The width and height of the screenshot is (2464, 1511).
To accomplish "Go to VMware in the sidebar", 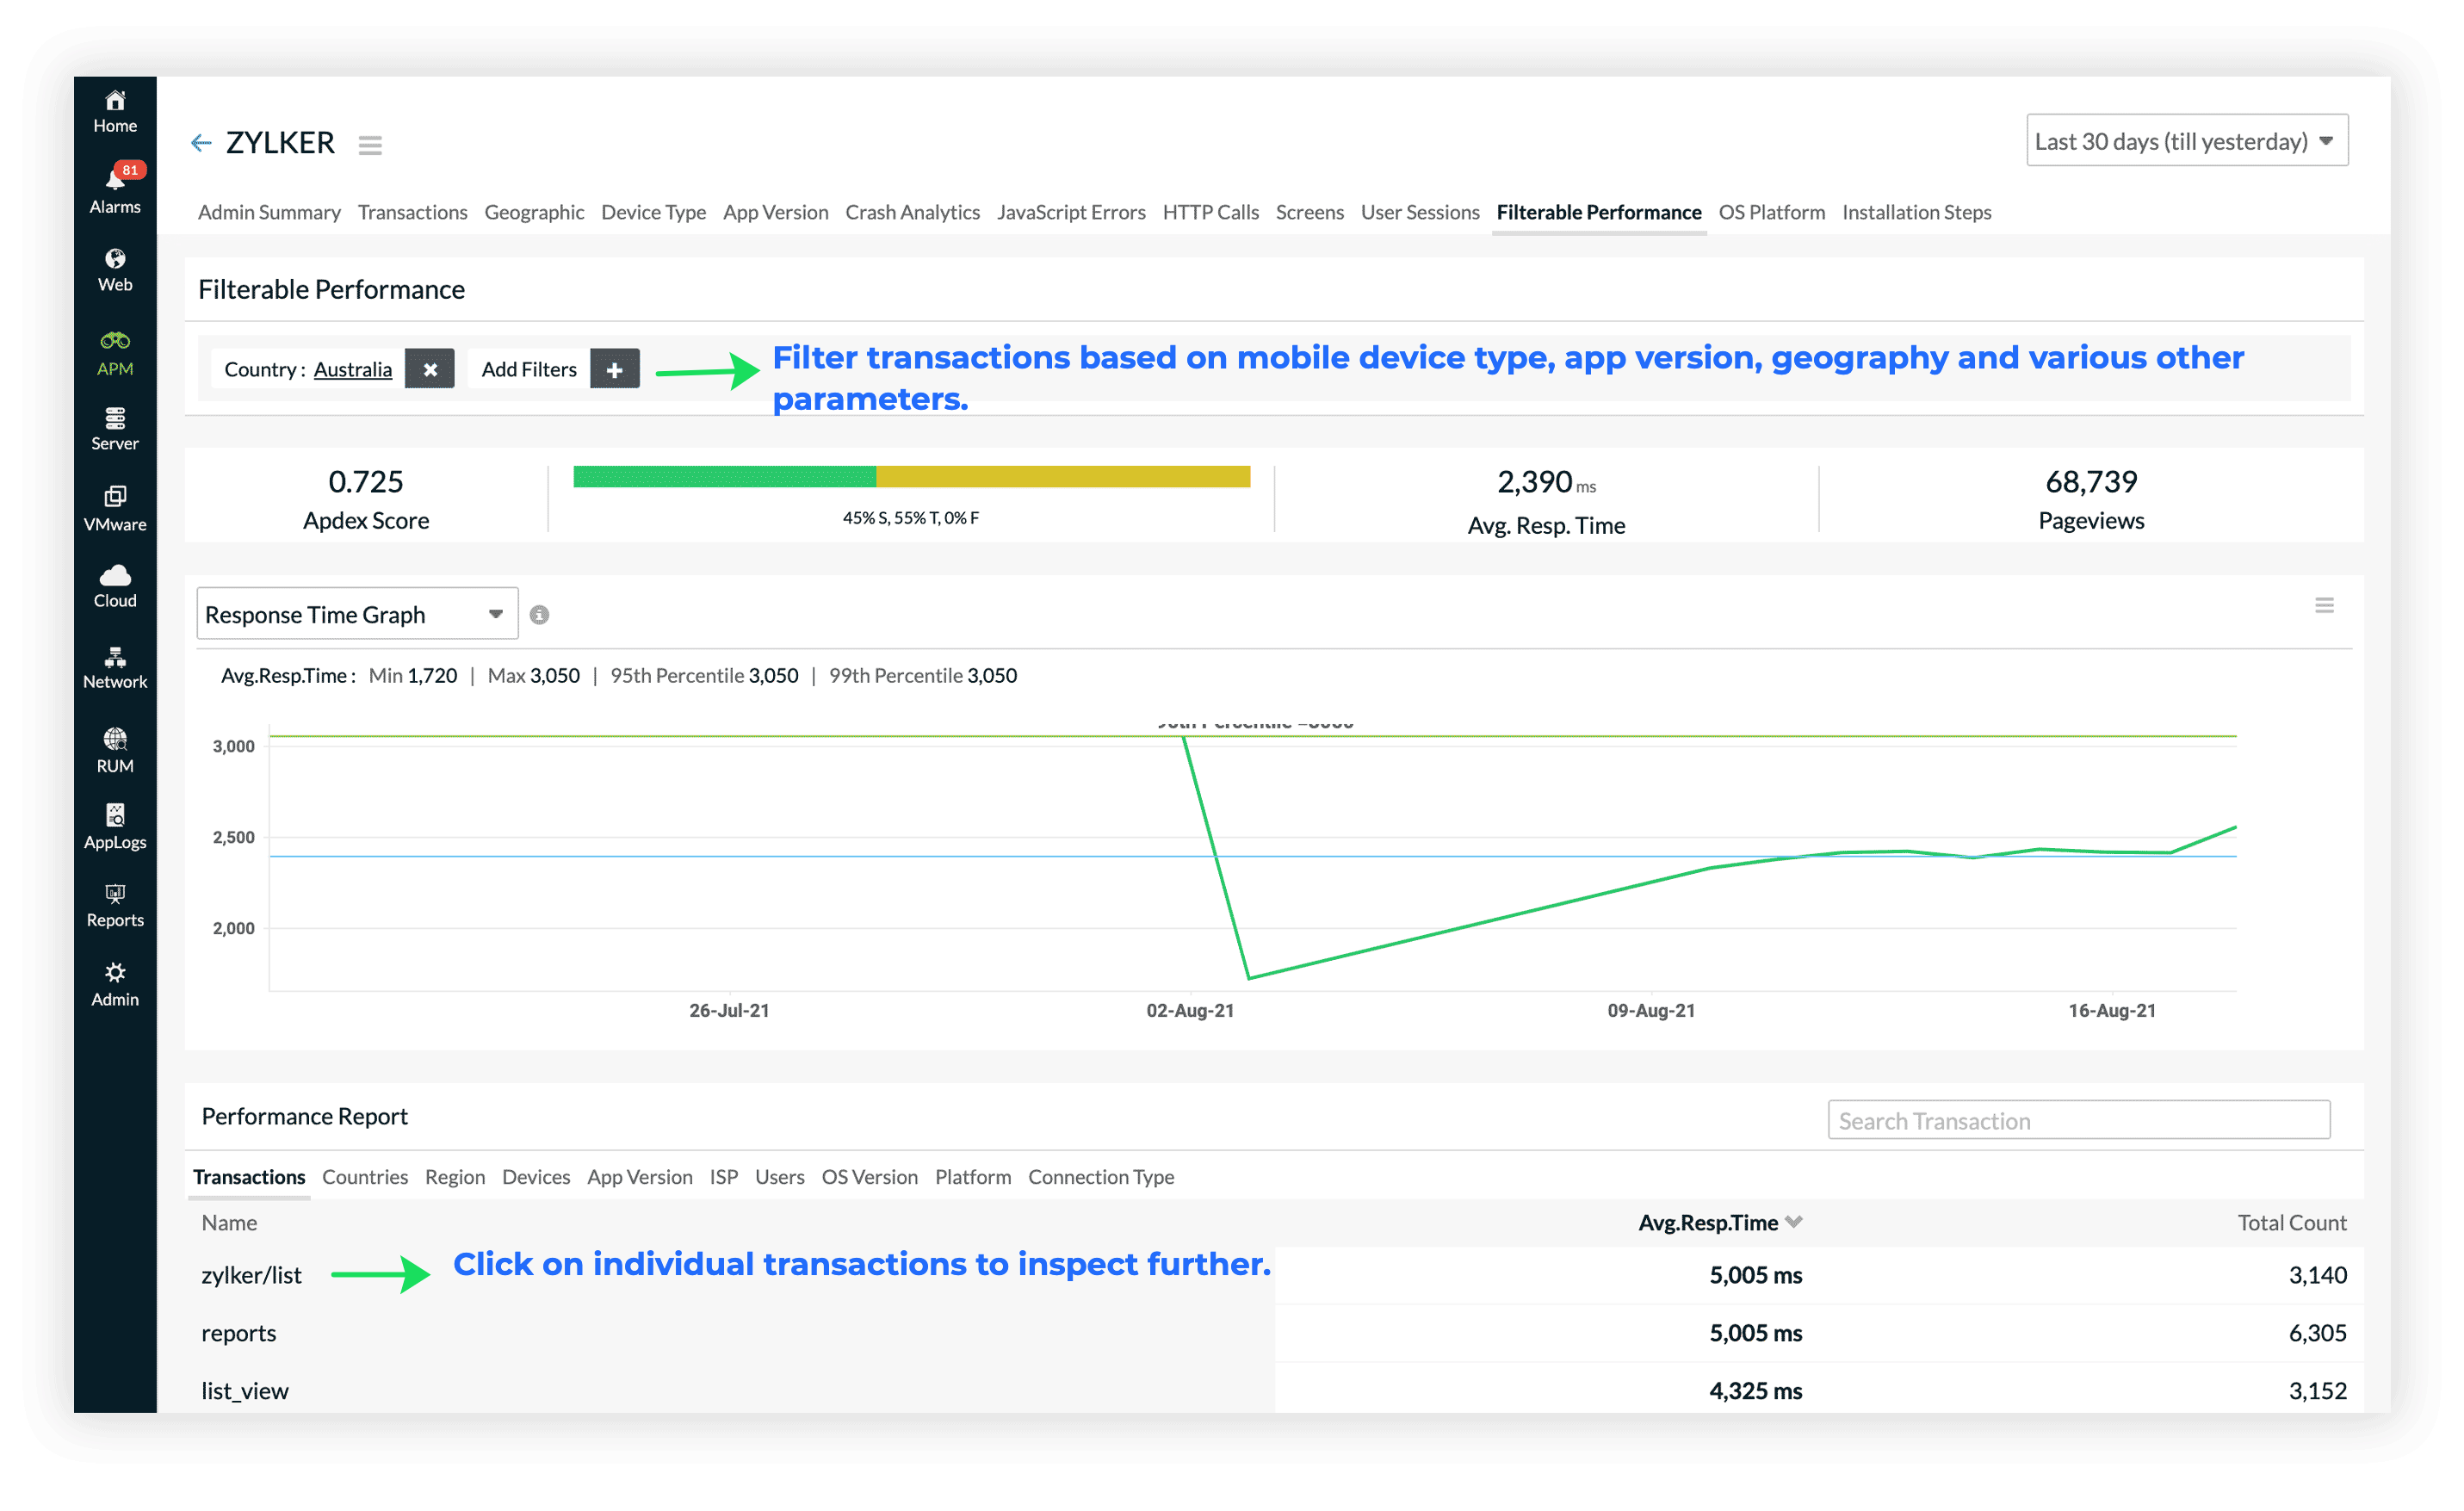I will pyautogui.click(x=115, y=497).
